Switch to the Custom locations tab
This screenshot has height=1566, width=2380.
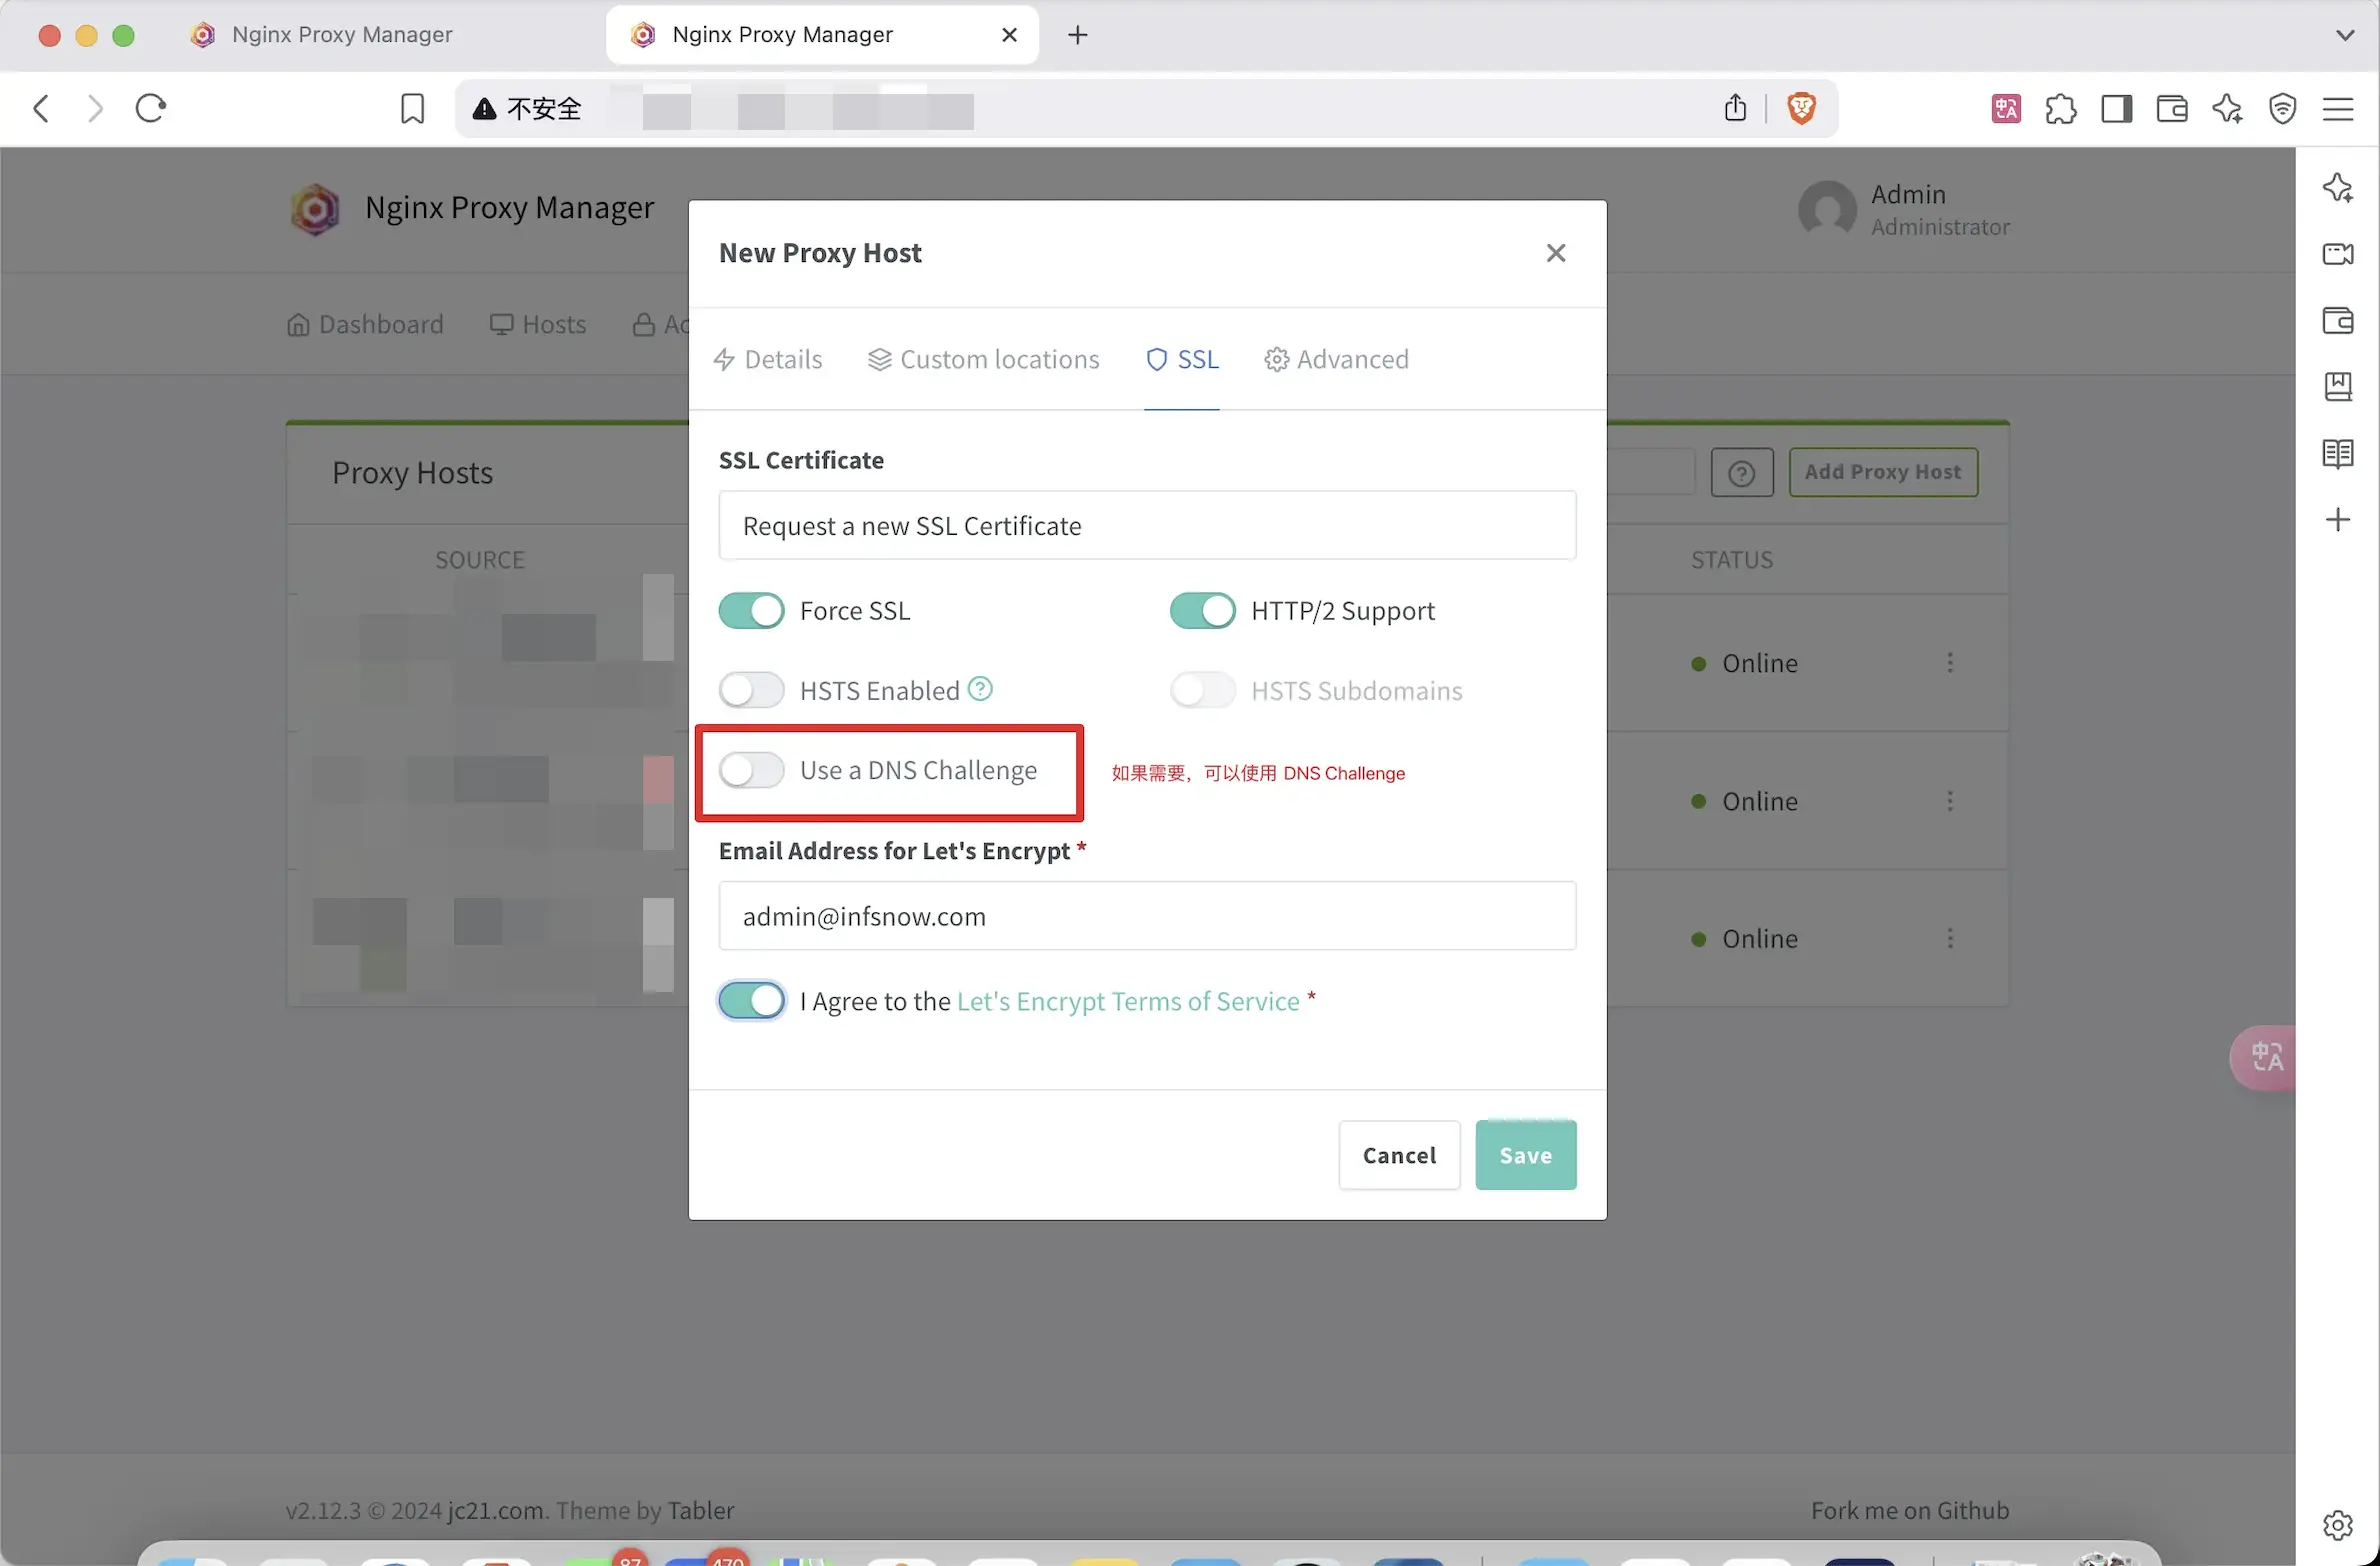(x=983, y=359)
